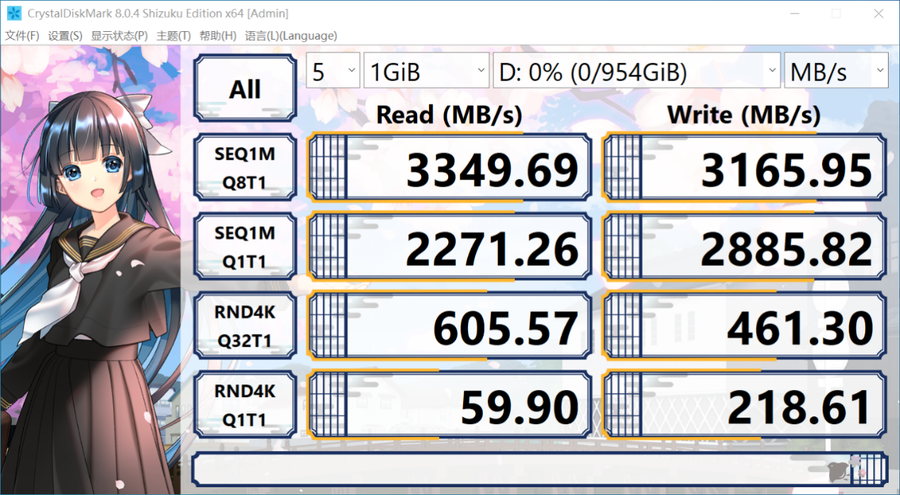The height and width of the screenshot is (495, 900).
Task: Click the Read (MB/s) column header
Action: [449, 115]
